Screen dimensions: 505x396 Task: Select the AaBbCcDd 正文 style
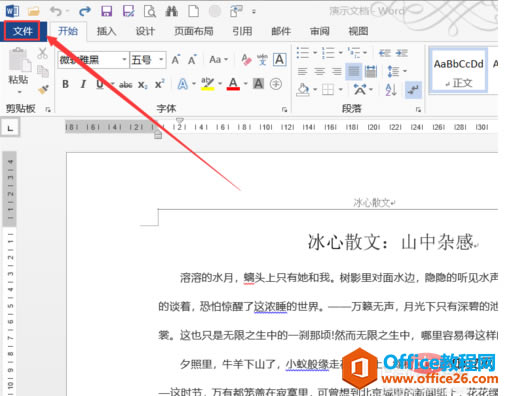point(459,70)
